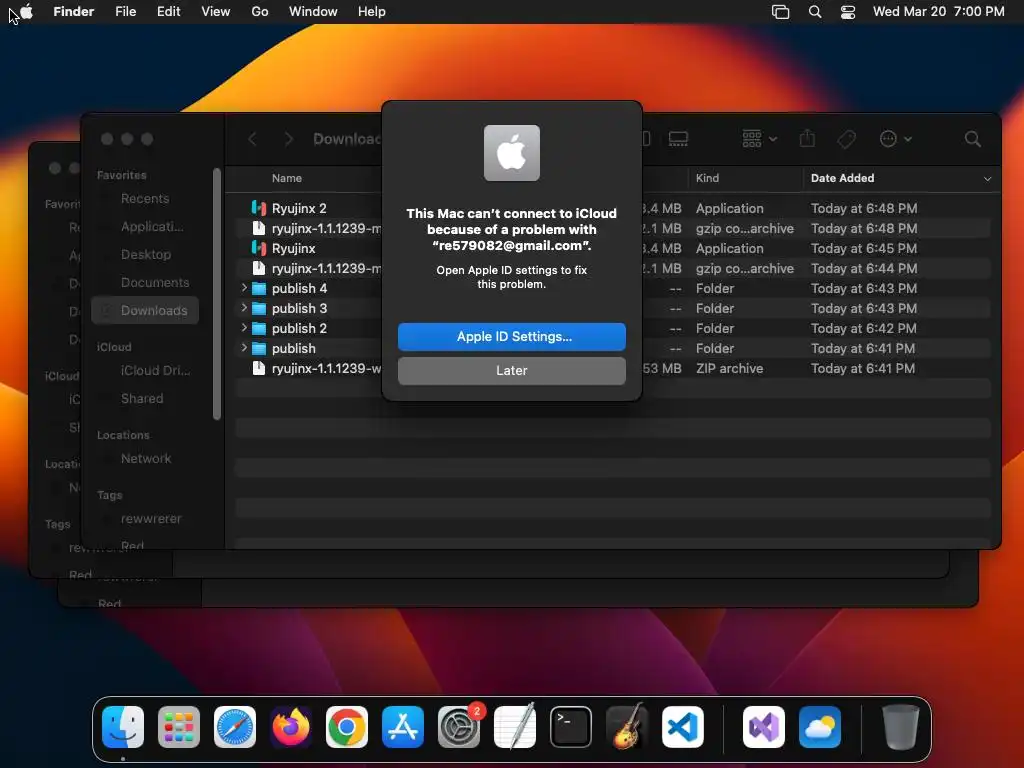Open the purple Visual Studio dock icon

pos(764,727)
